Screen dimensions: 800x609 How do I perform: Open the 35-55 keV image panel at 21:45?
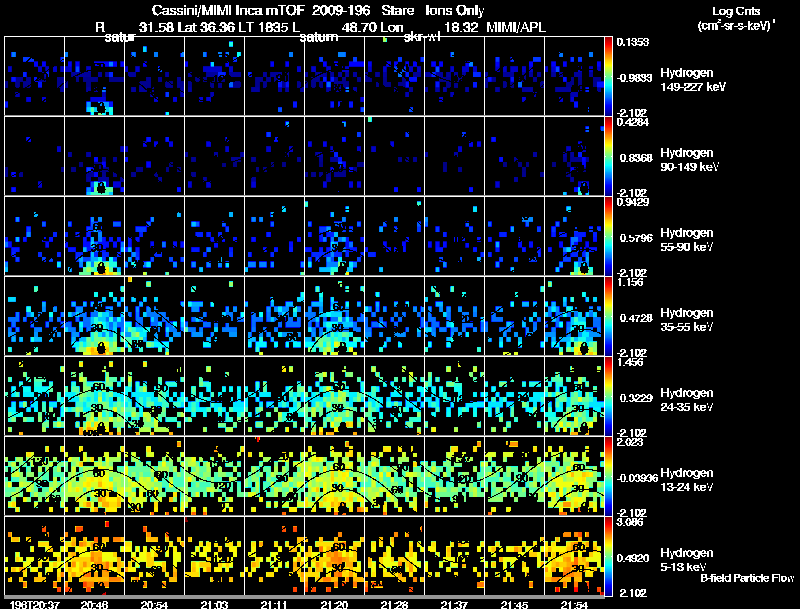click(x=514, y=316)
